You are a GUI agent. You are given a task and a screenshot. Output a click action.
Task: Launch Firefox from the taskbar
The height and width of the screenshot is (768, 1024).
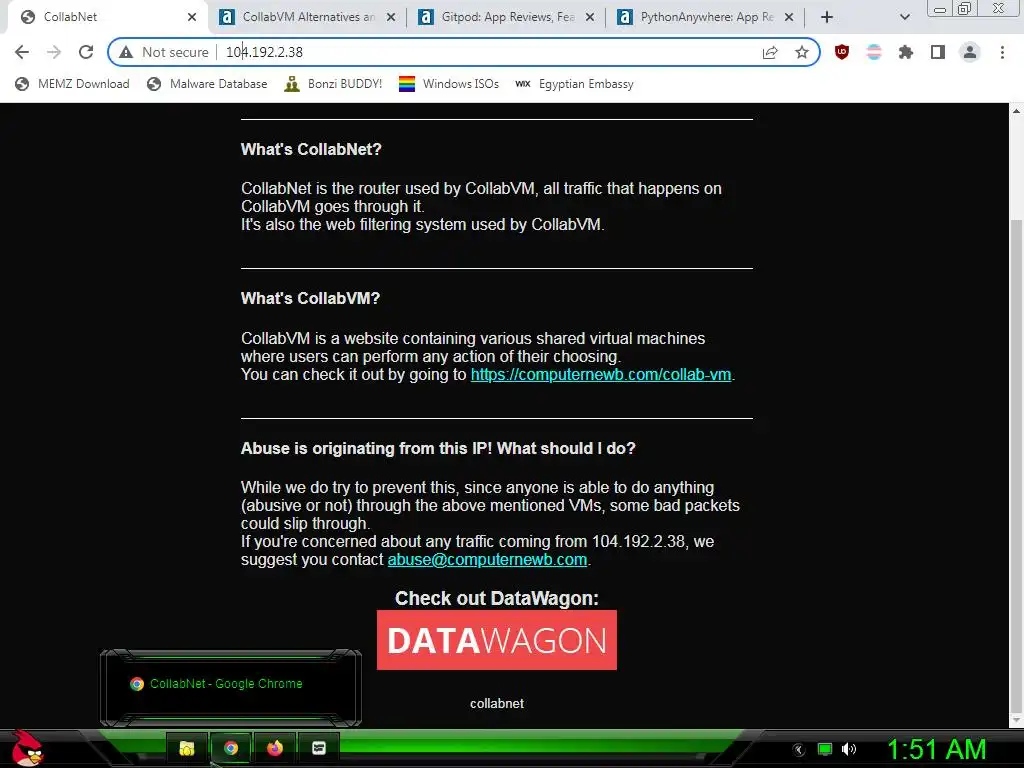(x=275, y=748)
